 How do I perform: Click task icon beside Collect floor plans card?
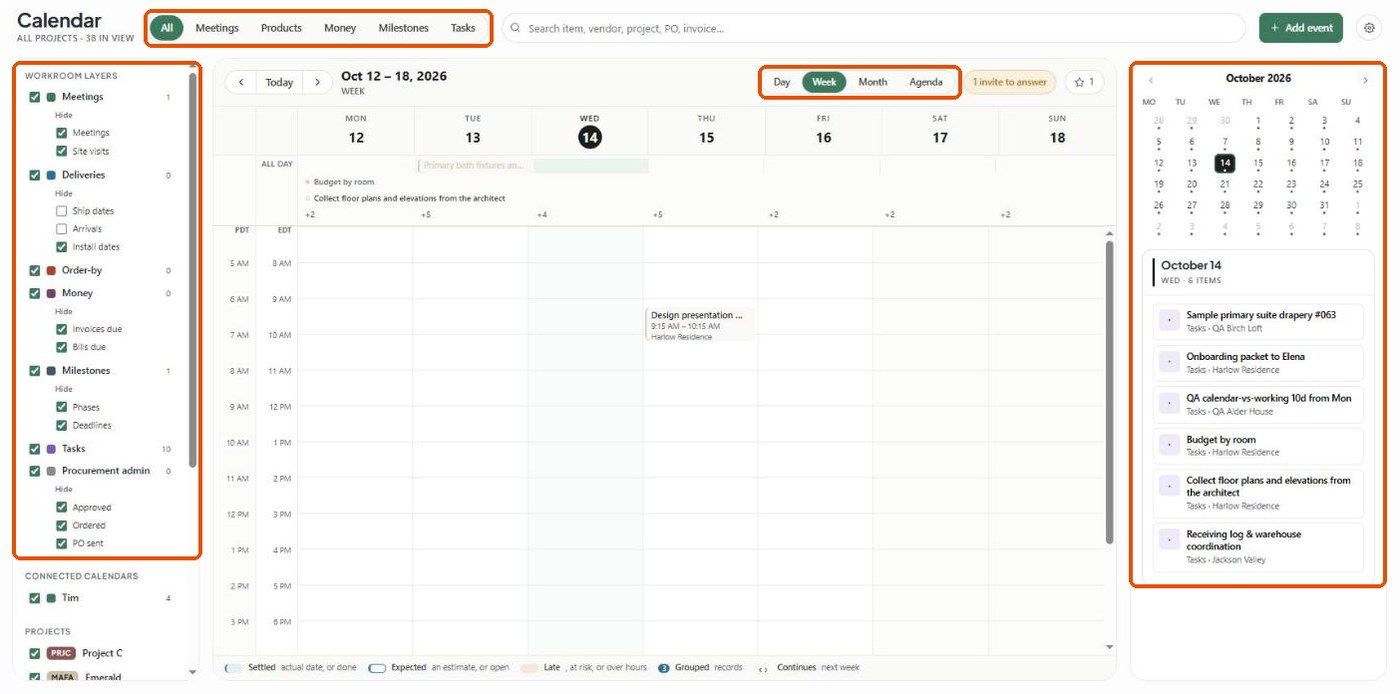pos(1168,486)
